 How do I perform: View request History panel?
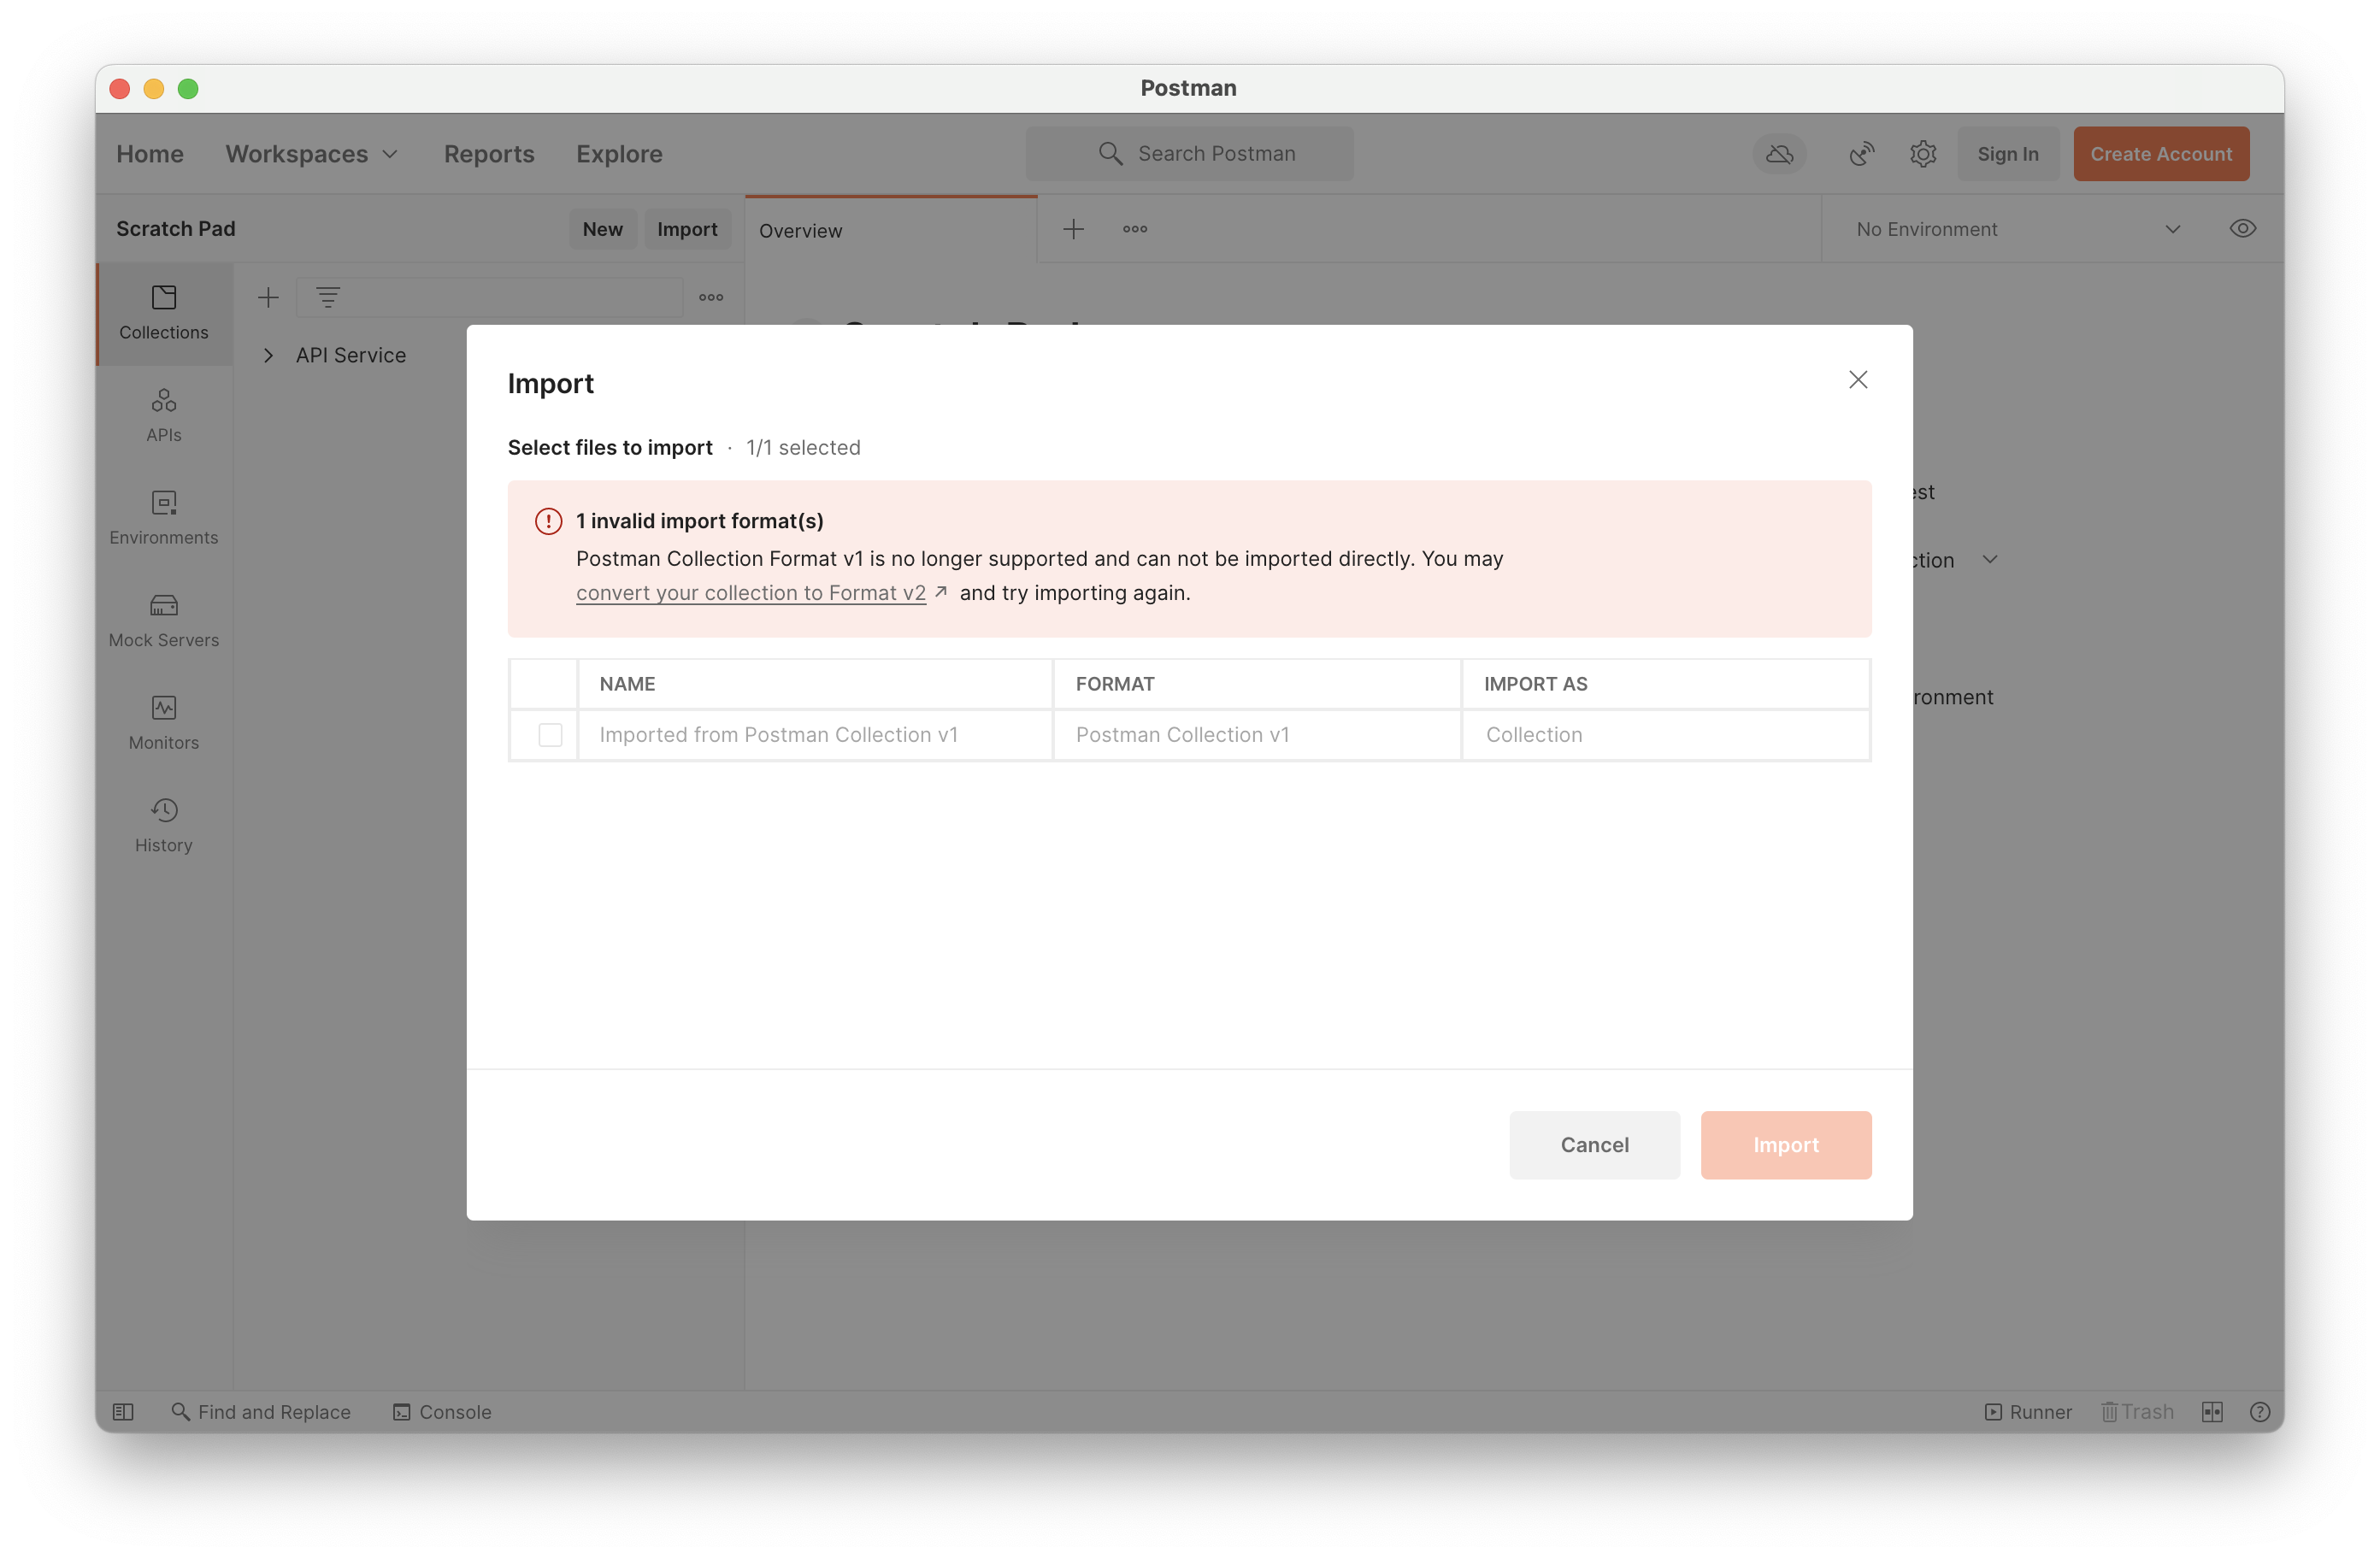pos(163,824)
